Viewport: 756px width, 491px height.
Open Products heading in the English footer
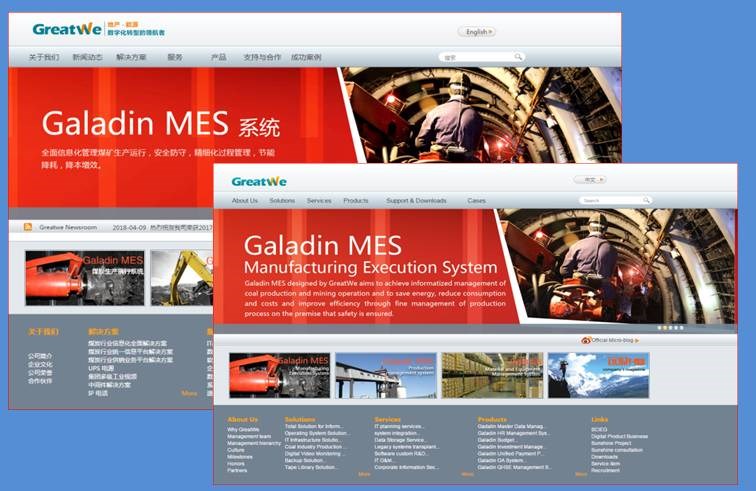(492, 420)
